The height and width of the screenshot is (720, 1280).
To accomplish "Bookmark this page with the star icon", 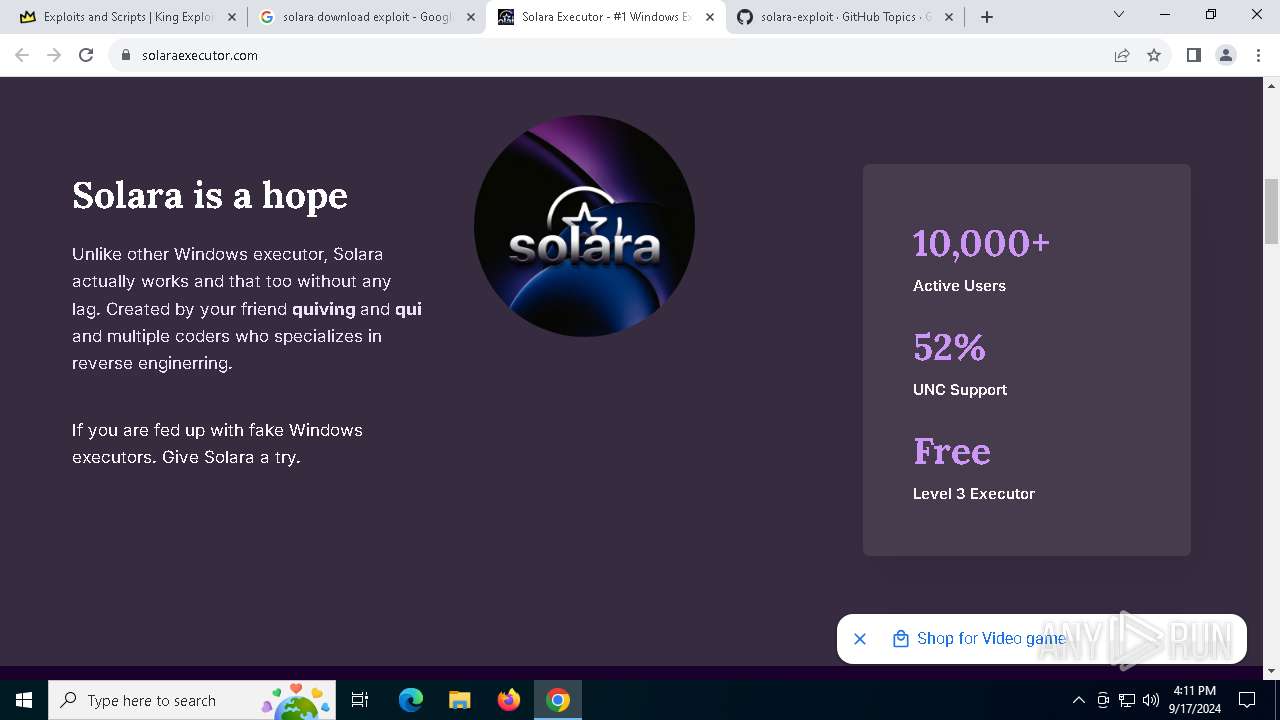I will pyautogui.click(x=1154, y=55).
